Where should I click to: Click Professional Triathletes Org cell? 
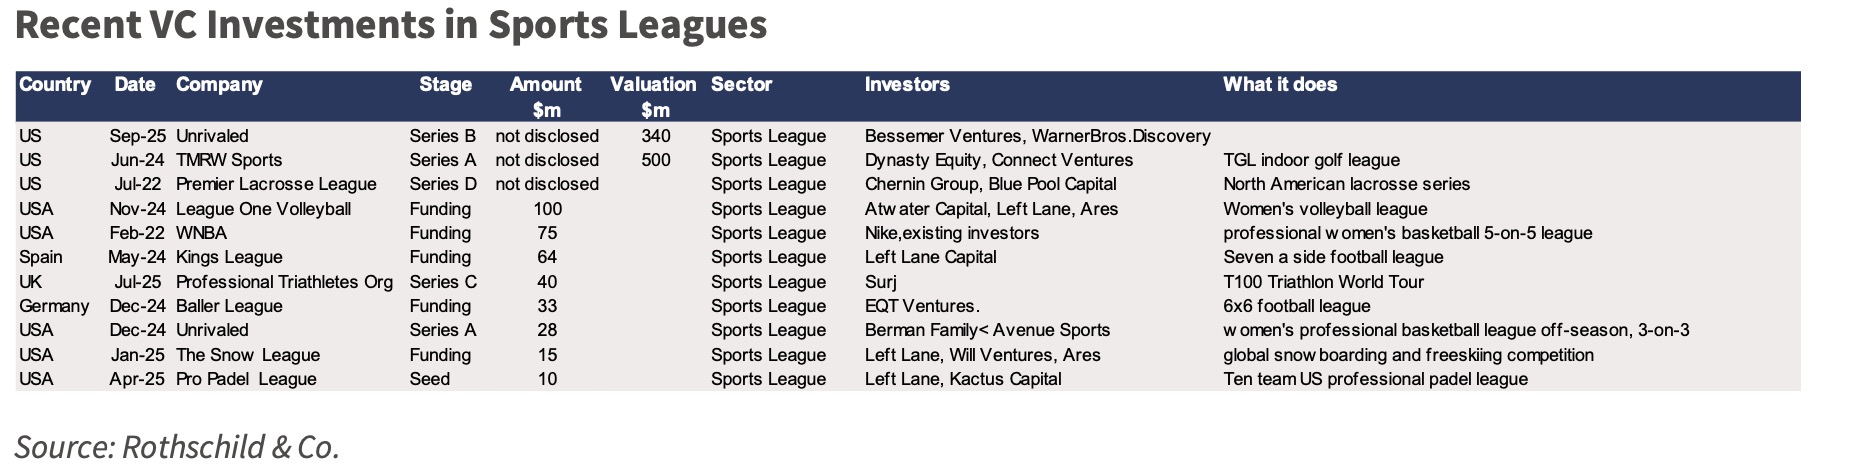pos(284,282)
